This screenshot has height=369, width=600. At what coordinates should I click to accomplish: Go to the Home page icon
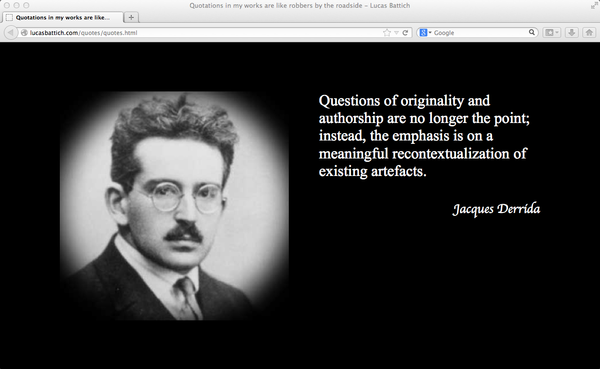[x=589, y=33]
